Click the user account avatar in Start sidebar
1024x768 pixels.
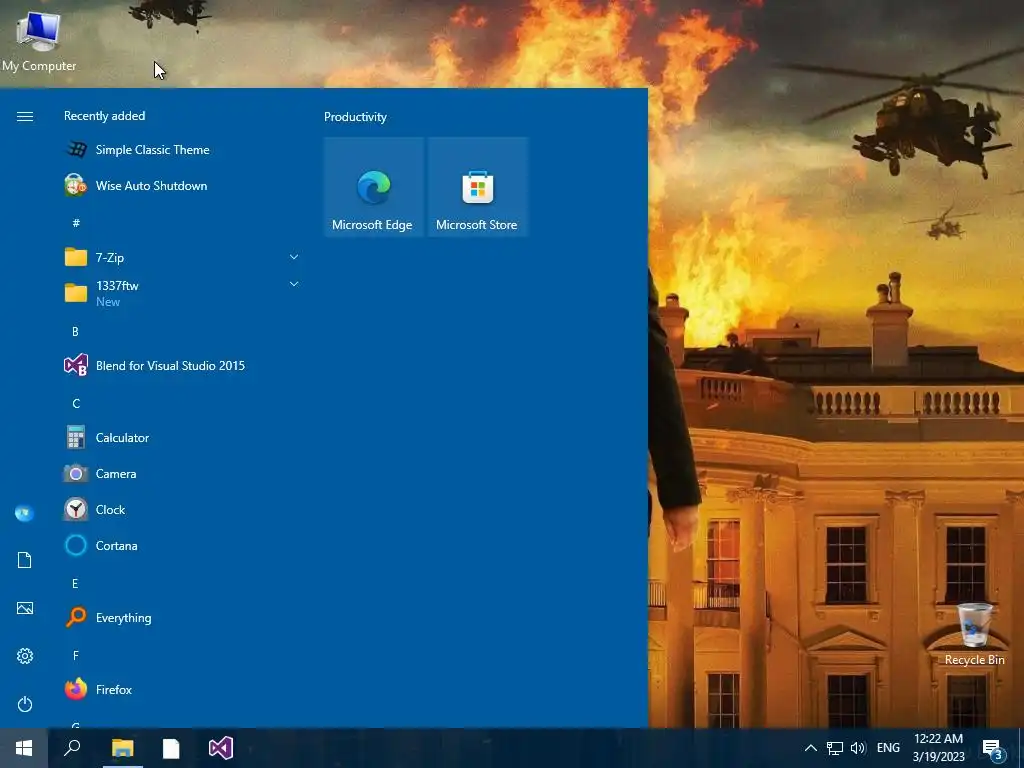click(24, 513)
